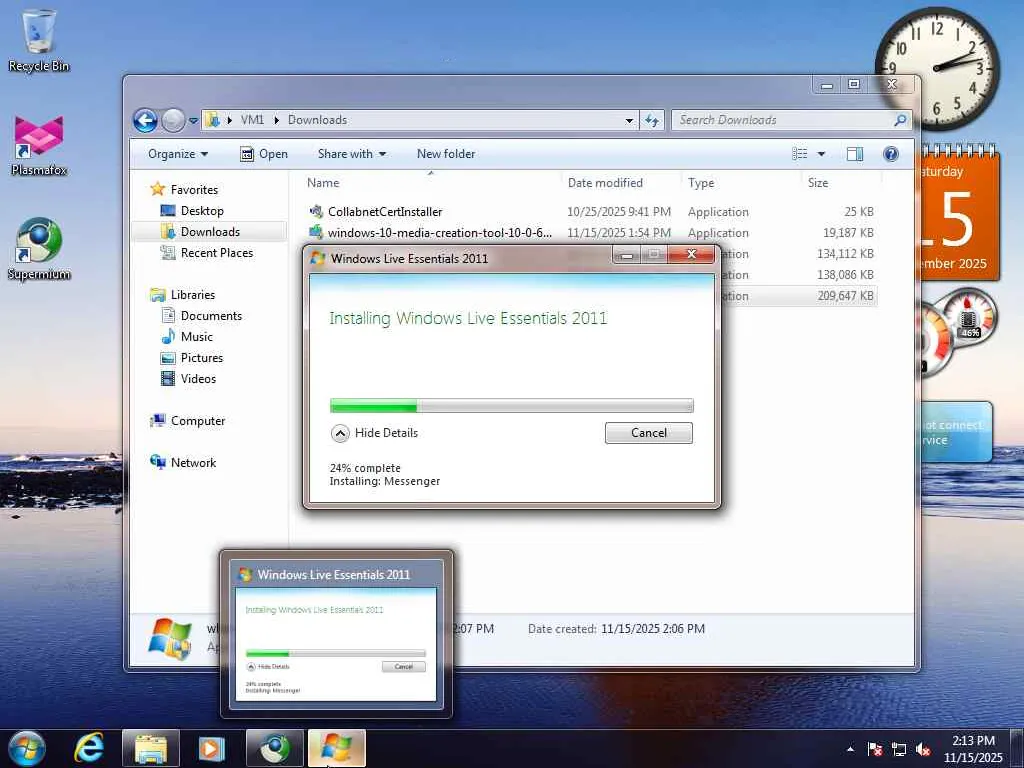Go back in the Explorer window

coord(145,120)
